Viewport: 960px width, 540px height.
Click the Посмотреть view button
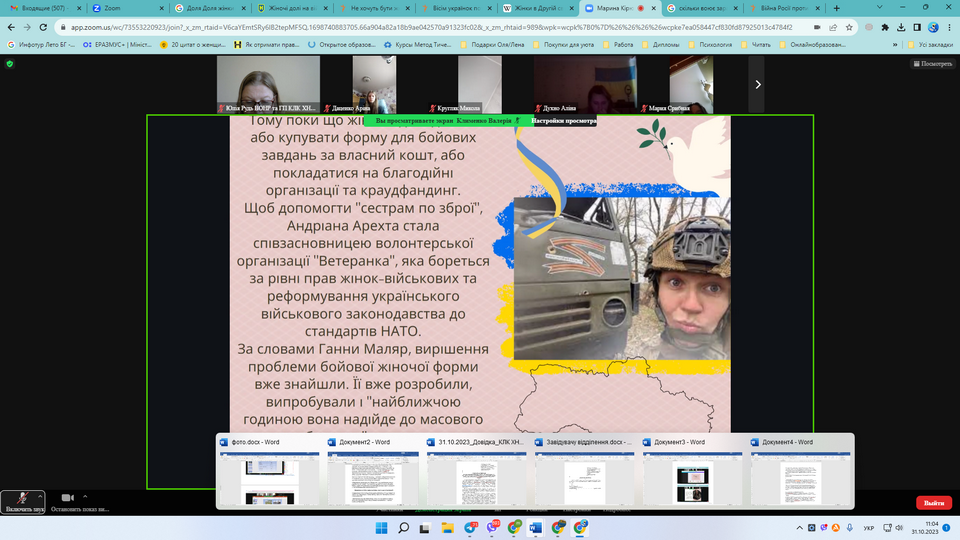tap(931, 63)
